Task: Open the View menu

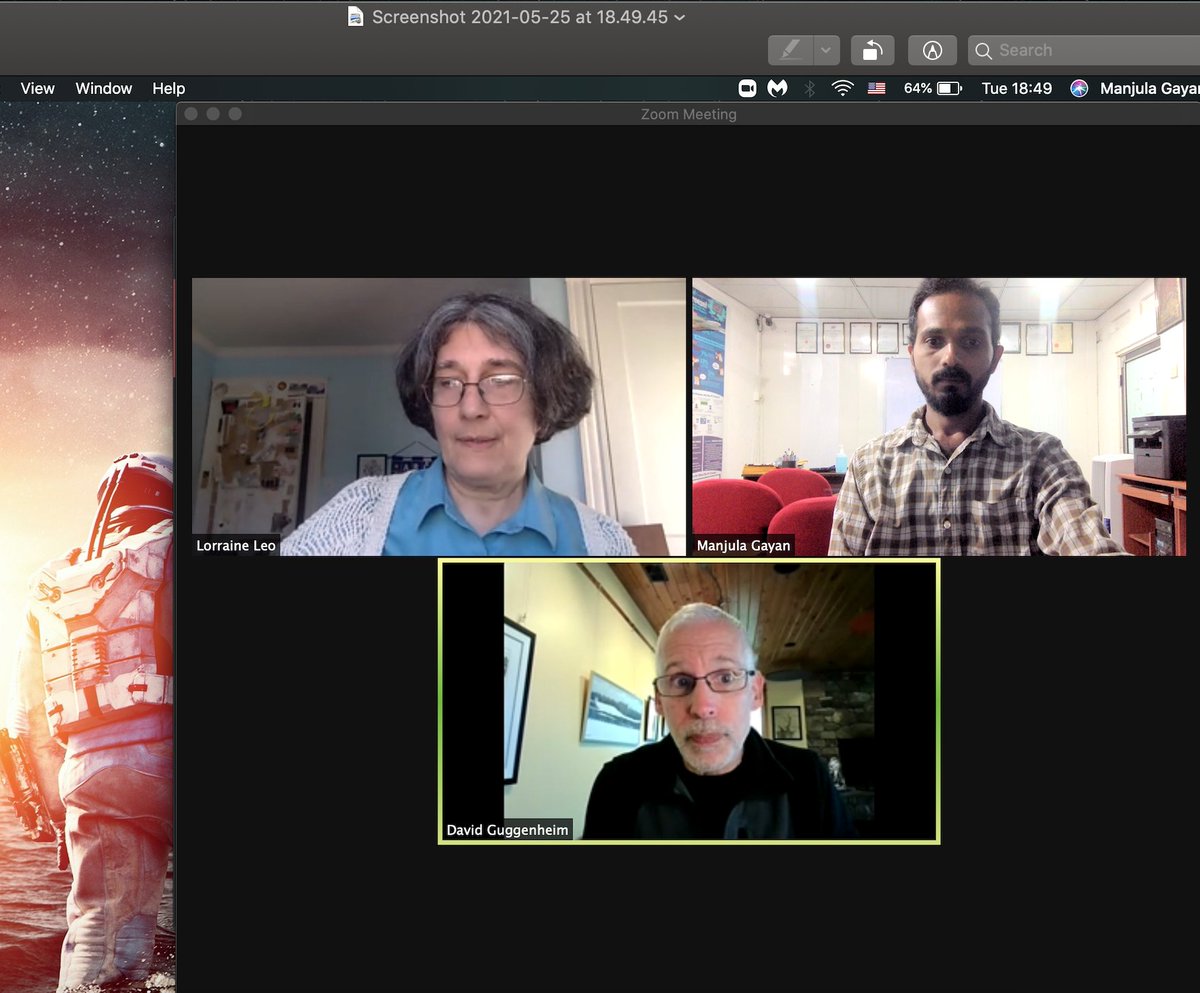Action: click(37, 88)
